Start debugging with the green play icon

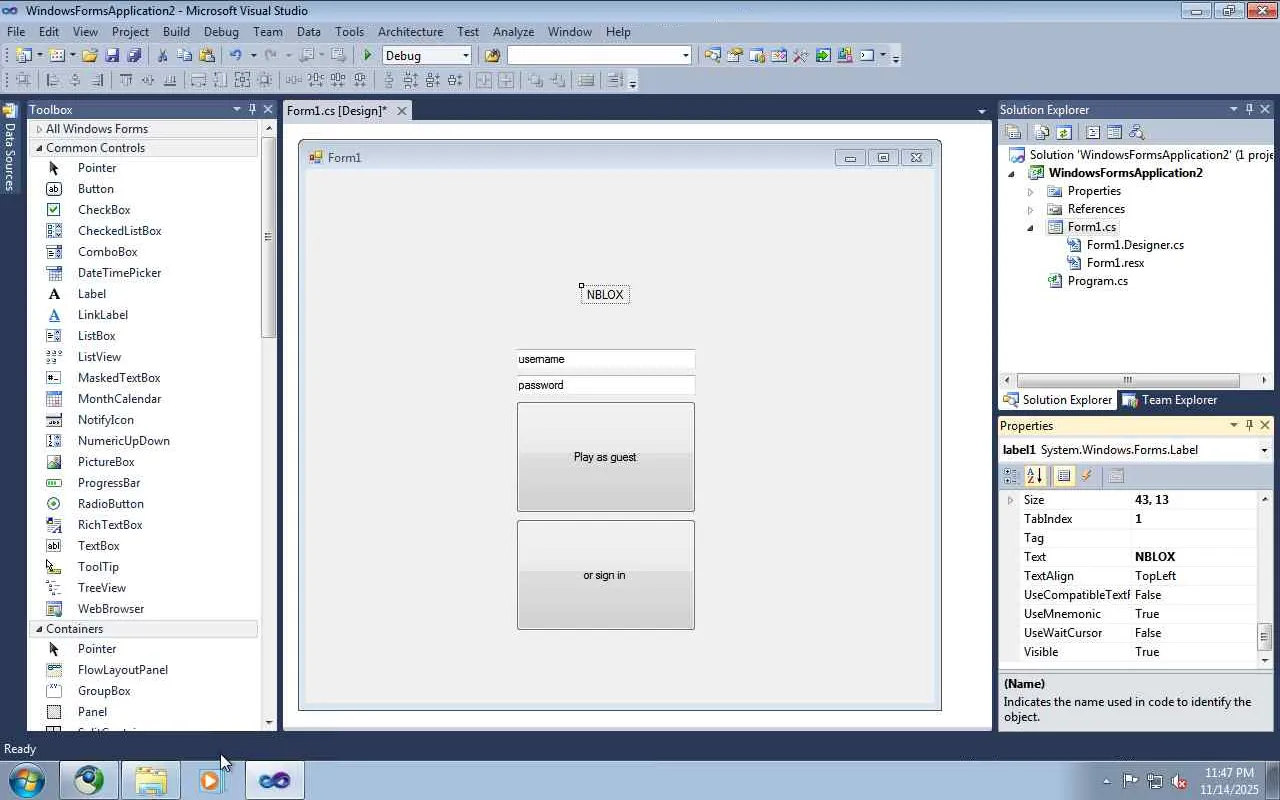point(368,56)
